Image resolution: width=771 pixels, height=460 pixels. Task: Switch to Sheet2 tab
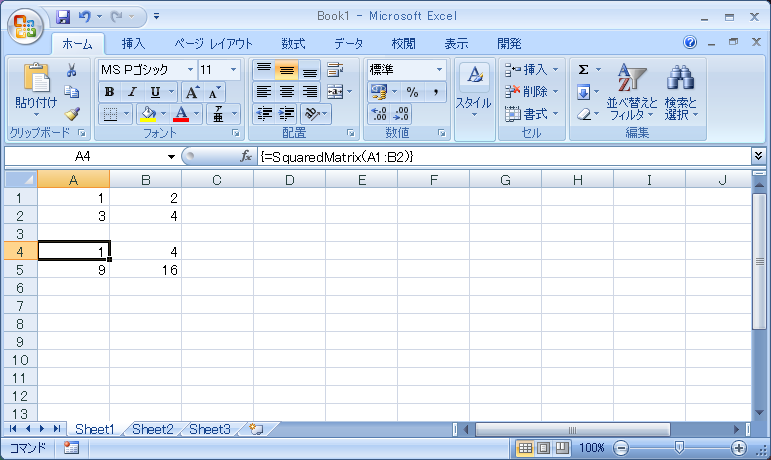click(x=153, y=429)
